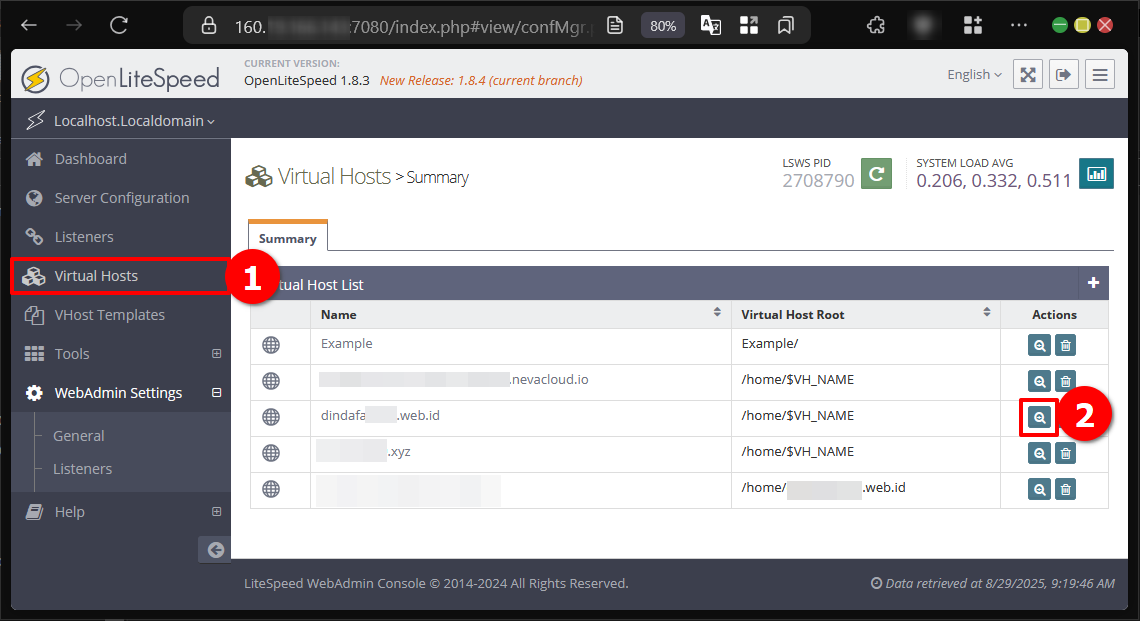Expand the Help menu section
Viewport: 1140px width, 621px height.
click(x=216, y=512)
